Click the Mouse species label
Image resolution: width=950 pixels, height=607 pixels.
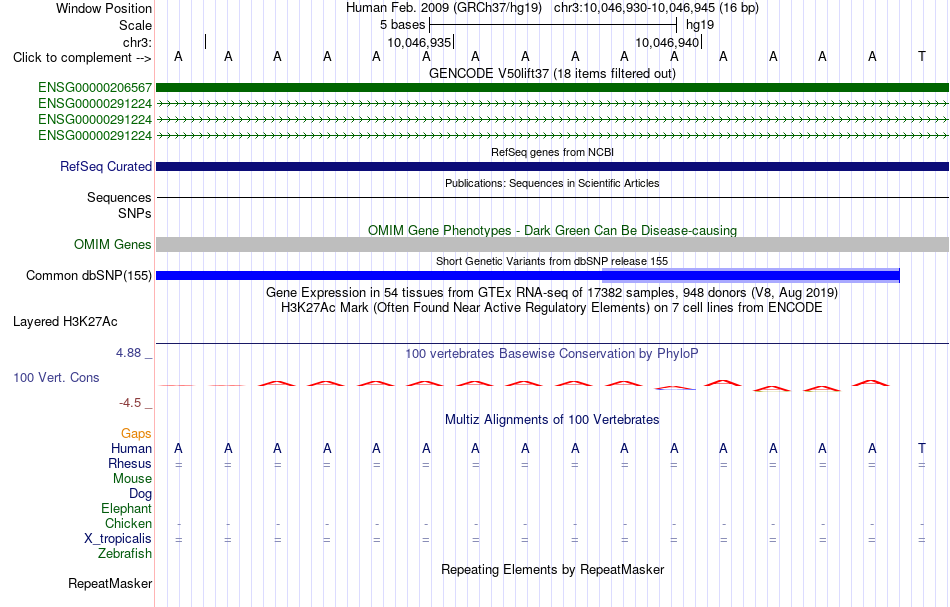tap(132, 479)
